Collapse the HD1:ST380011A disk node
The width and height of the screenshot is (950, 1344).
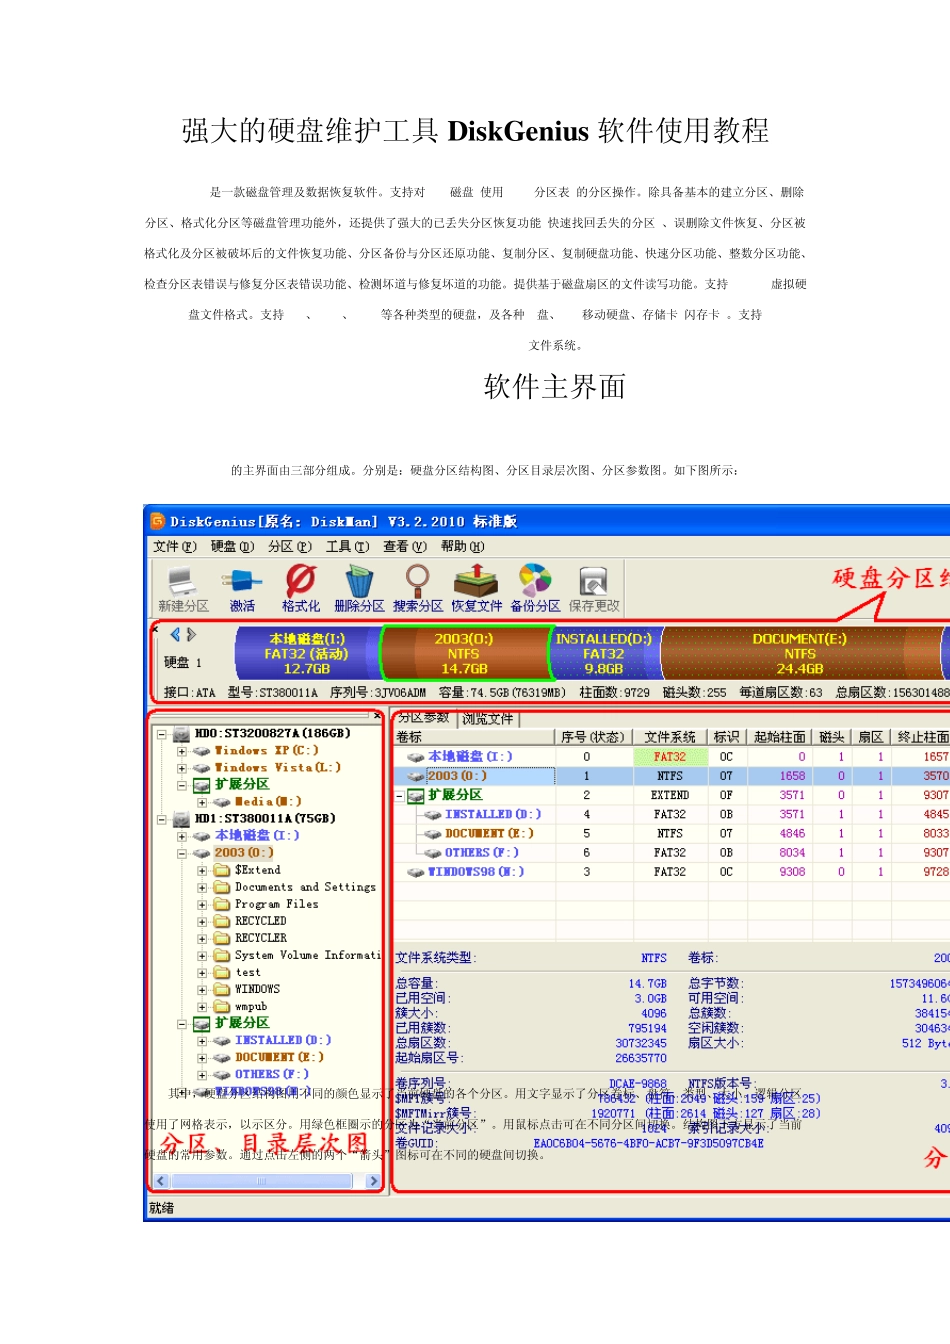(162, 819)
